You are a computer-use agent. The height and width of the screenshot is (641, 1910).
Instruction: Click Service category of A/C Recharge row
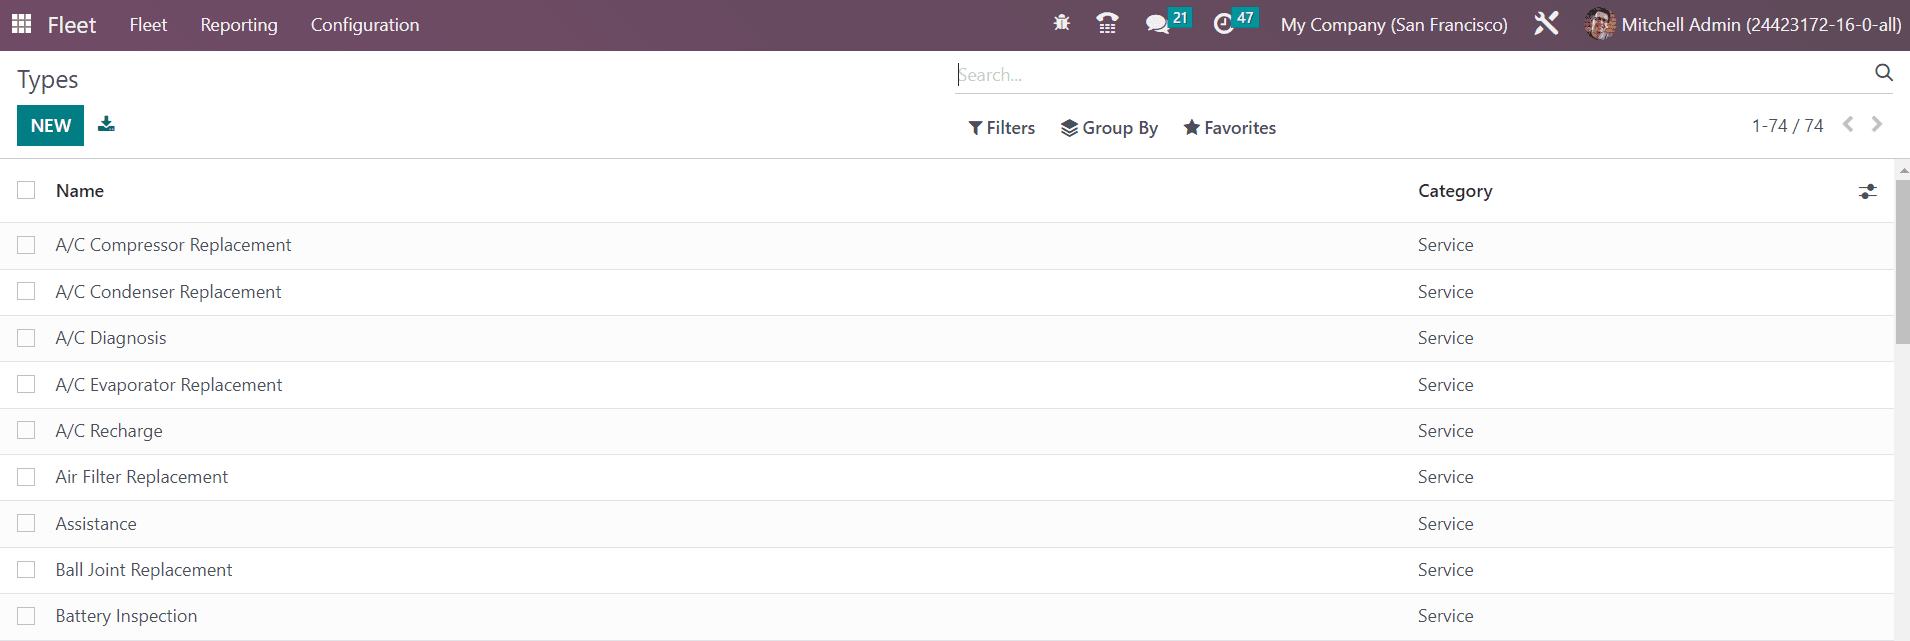tap(1445, 430)
